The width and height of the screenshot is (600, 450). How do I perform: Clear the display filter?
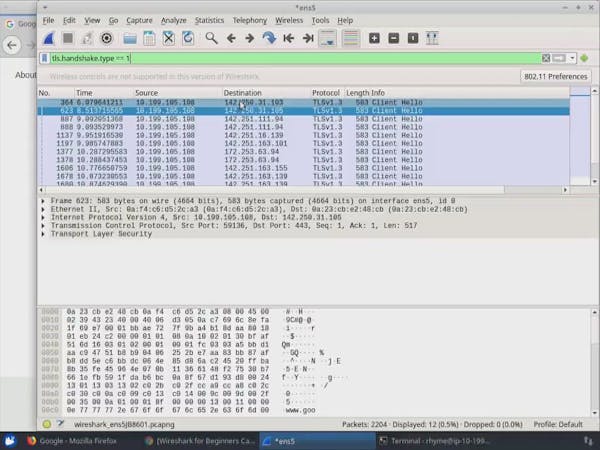coord(546,58)
